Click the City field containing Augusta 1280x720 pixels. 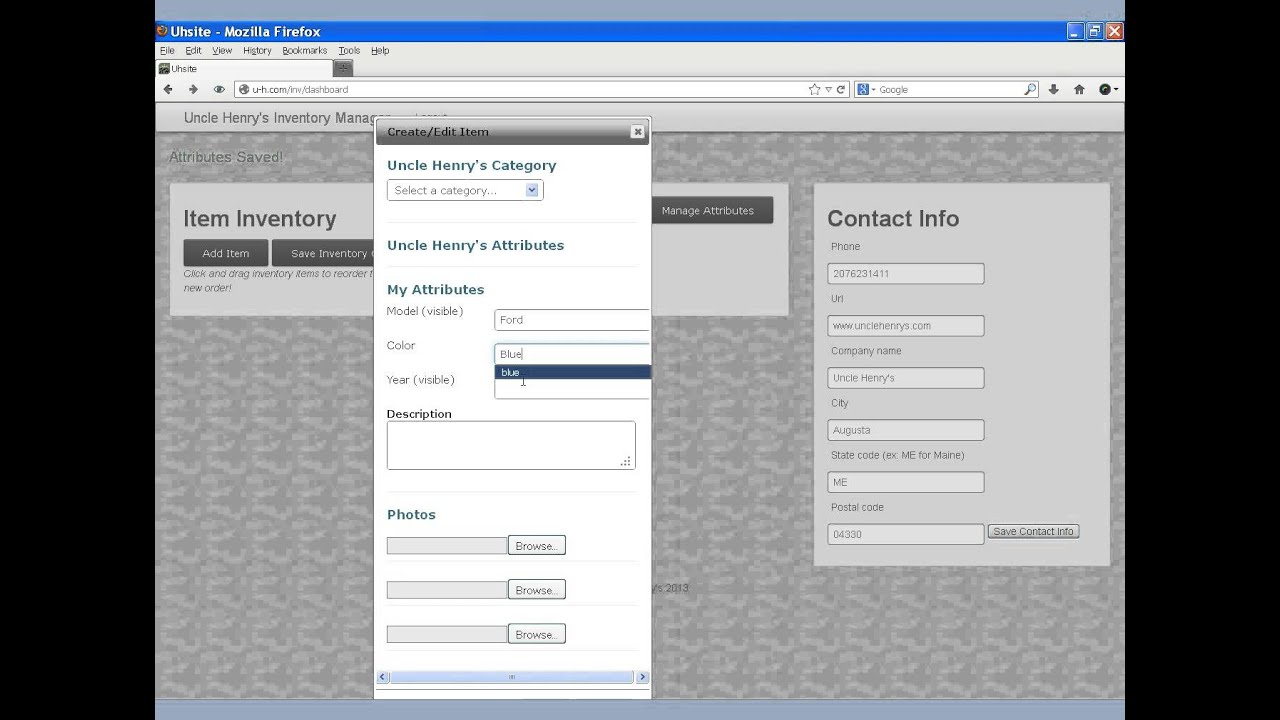906,430
